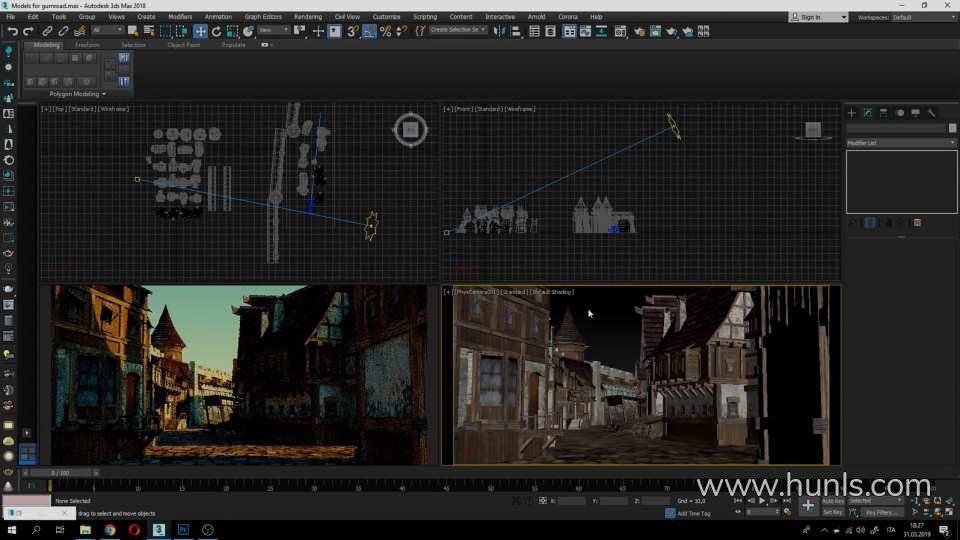Open Render Setup dialog icon

pos(639,31)
